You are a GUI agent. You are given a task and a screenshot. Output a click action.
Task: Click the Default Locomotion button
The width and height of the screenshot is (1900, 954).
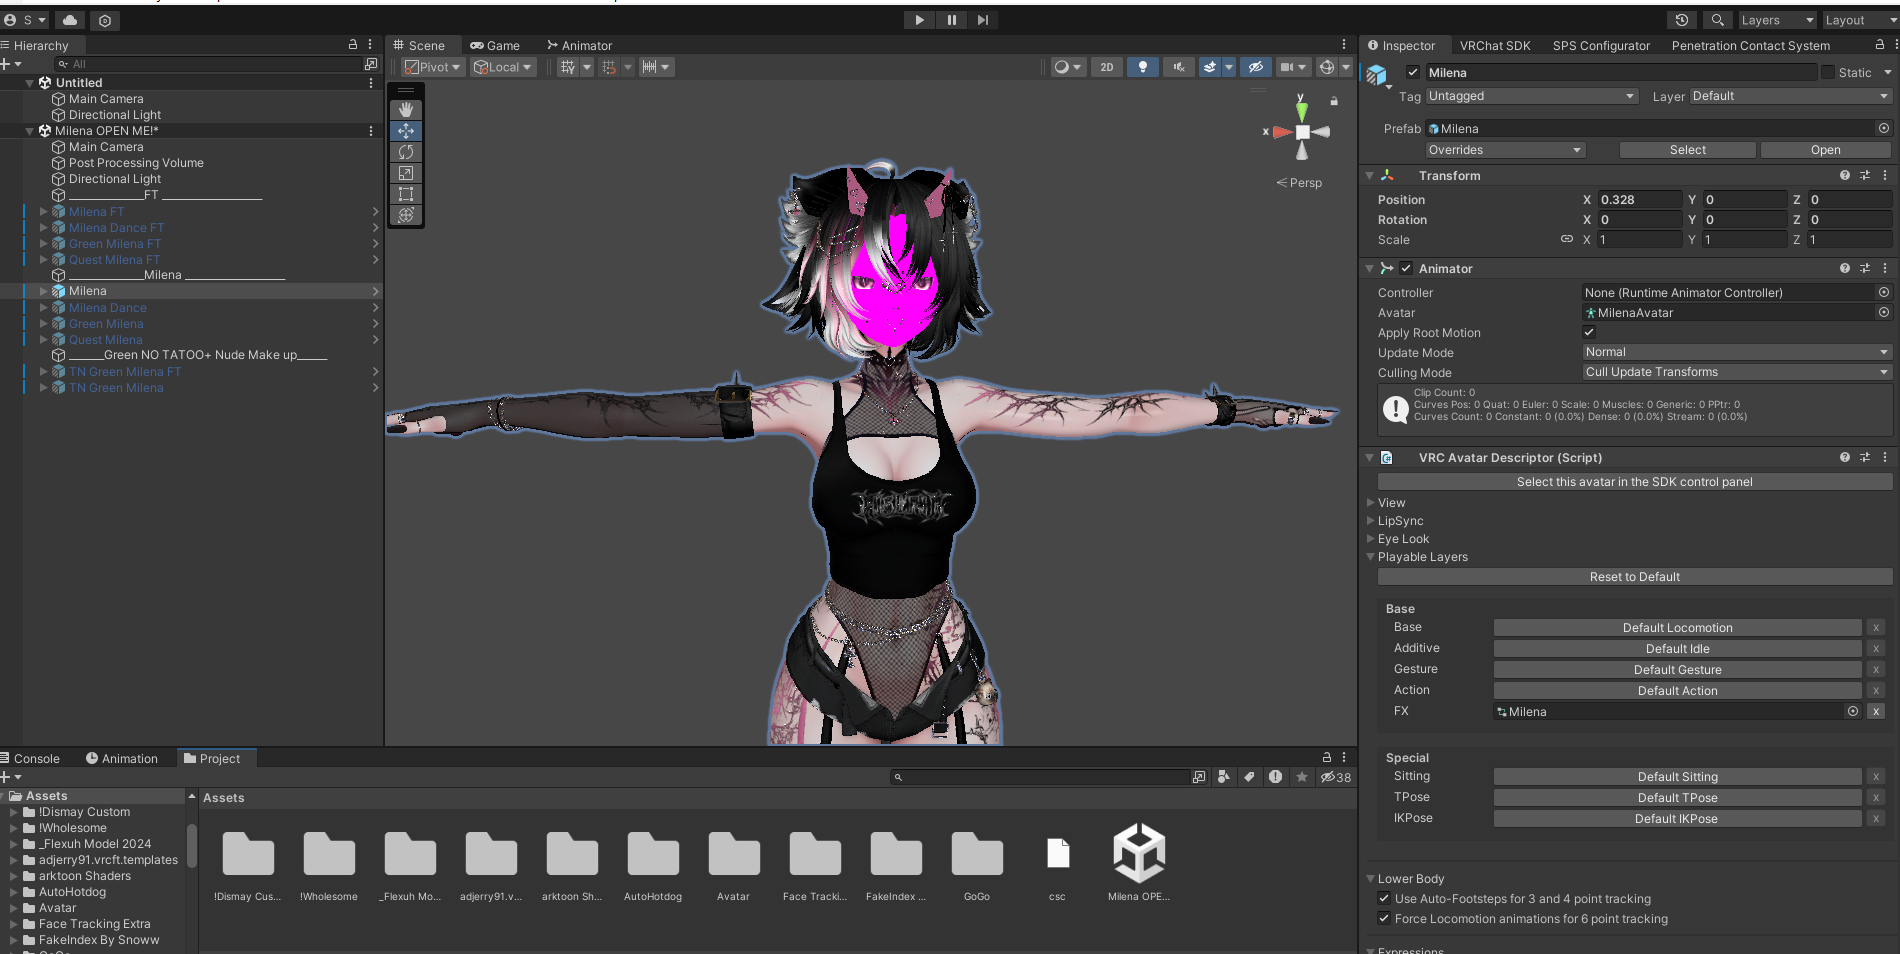1677,628
